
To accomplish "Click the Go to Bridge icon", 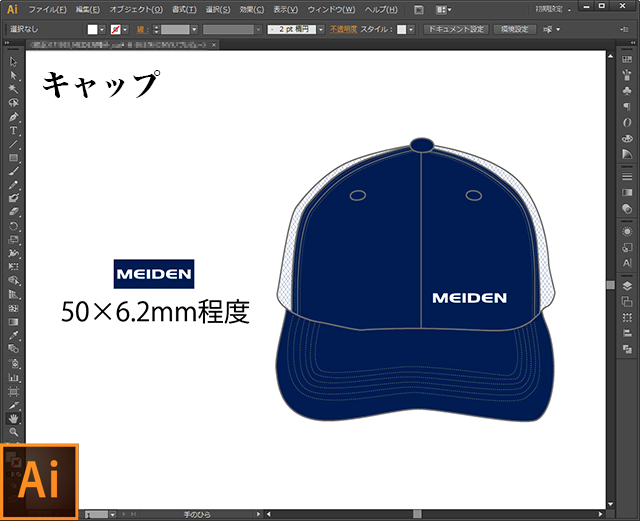I will click(x=418, y=10).
